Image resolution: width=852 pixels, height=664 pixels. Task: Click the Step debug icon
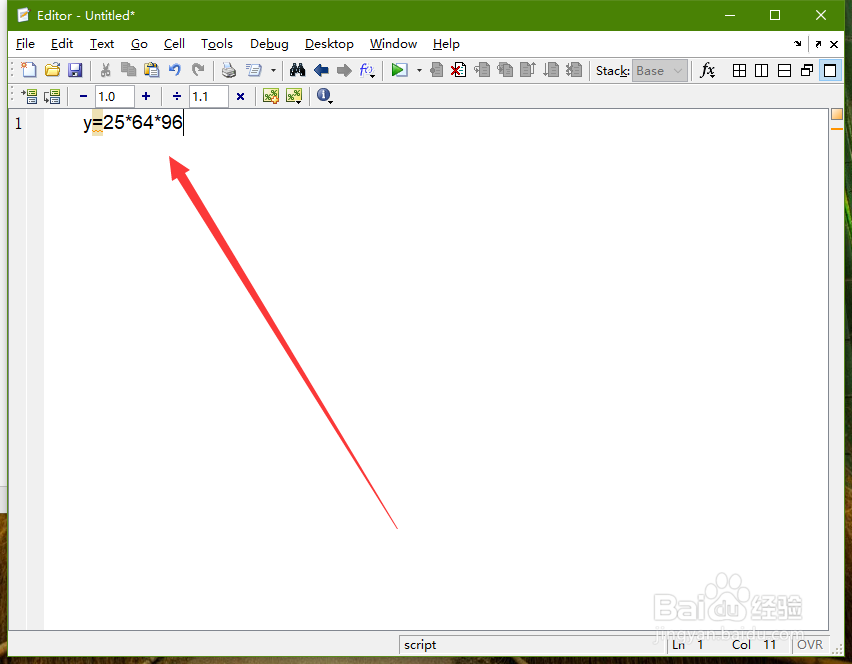point(482,70)
